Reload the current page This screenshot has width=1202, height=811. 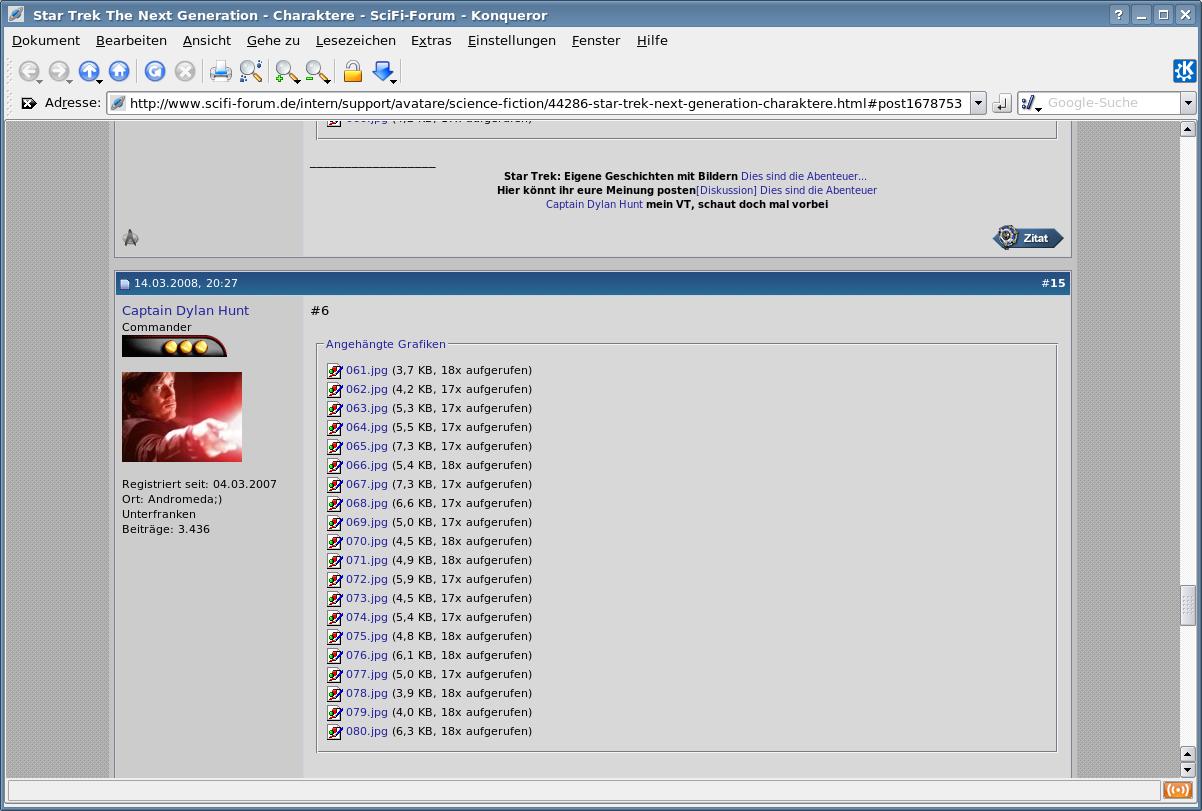154,71
